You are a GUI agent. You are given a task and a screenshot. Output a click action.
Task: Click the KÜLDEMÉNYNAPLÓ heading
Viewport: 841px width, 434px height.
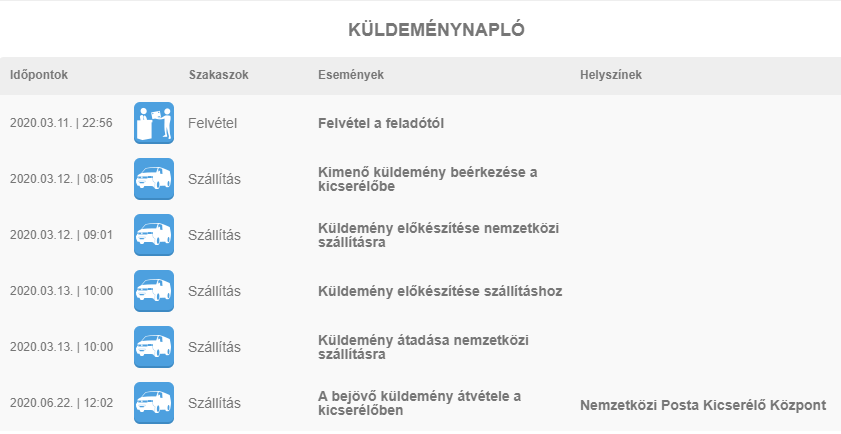pyautogui.click(x=436, y=30)
